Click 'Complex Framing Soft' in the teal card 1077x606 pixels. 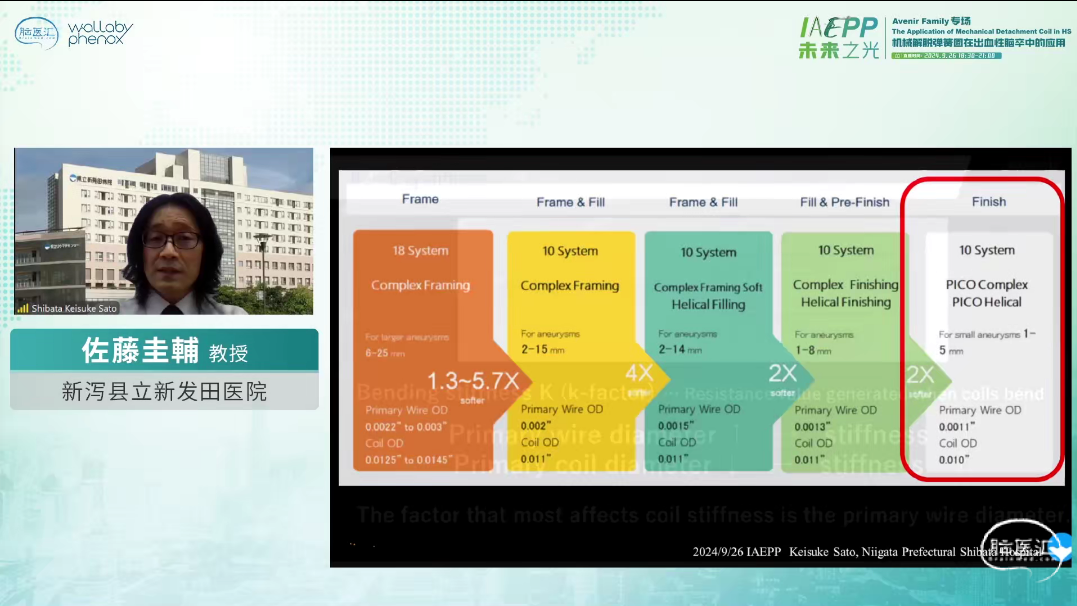(x=708, y=287)
